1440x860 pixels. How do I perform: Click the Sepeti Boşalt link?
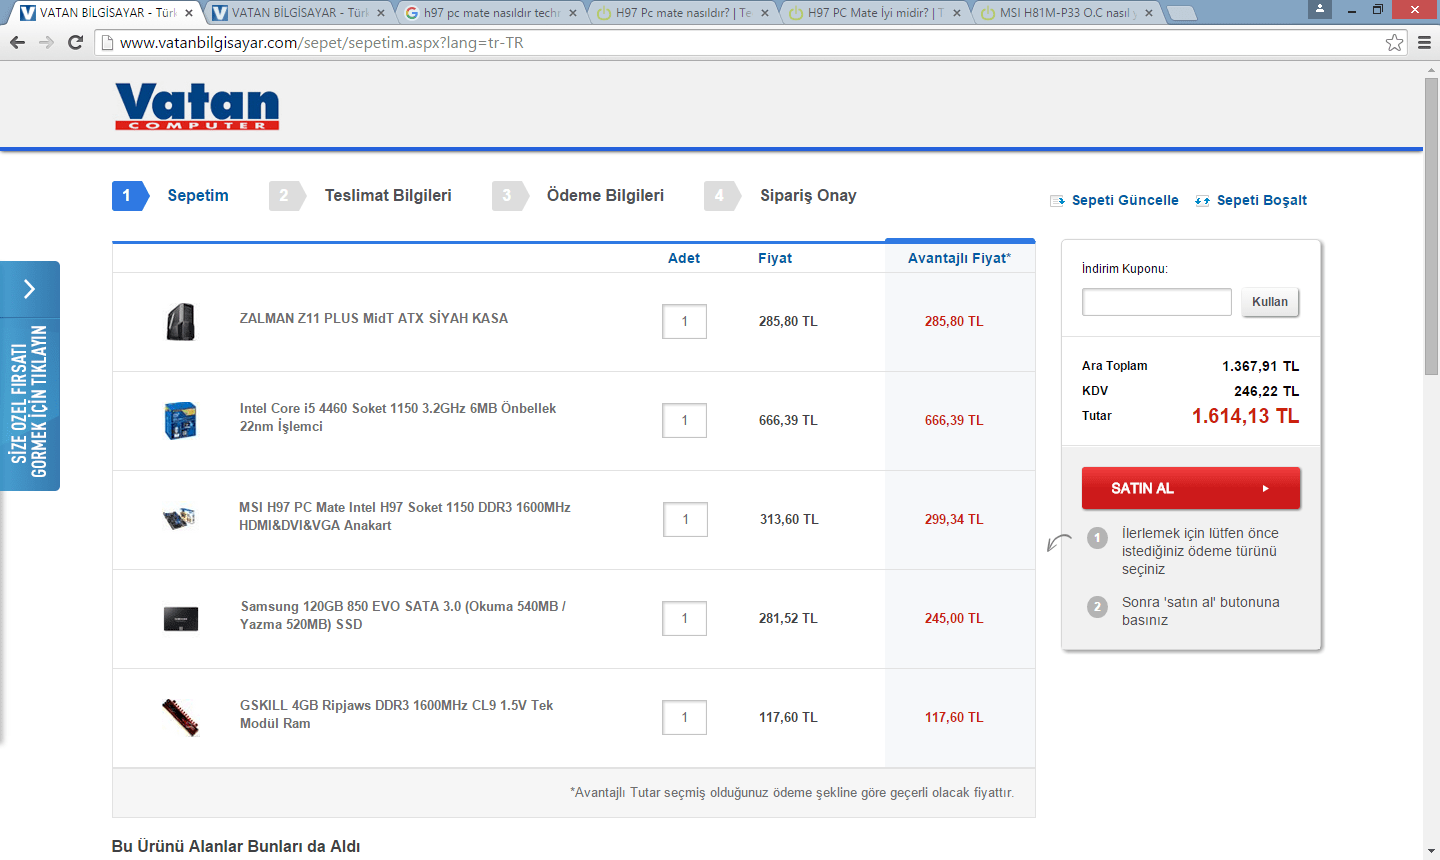pyautogui.click(x=1262, y=201)
